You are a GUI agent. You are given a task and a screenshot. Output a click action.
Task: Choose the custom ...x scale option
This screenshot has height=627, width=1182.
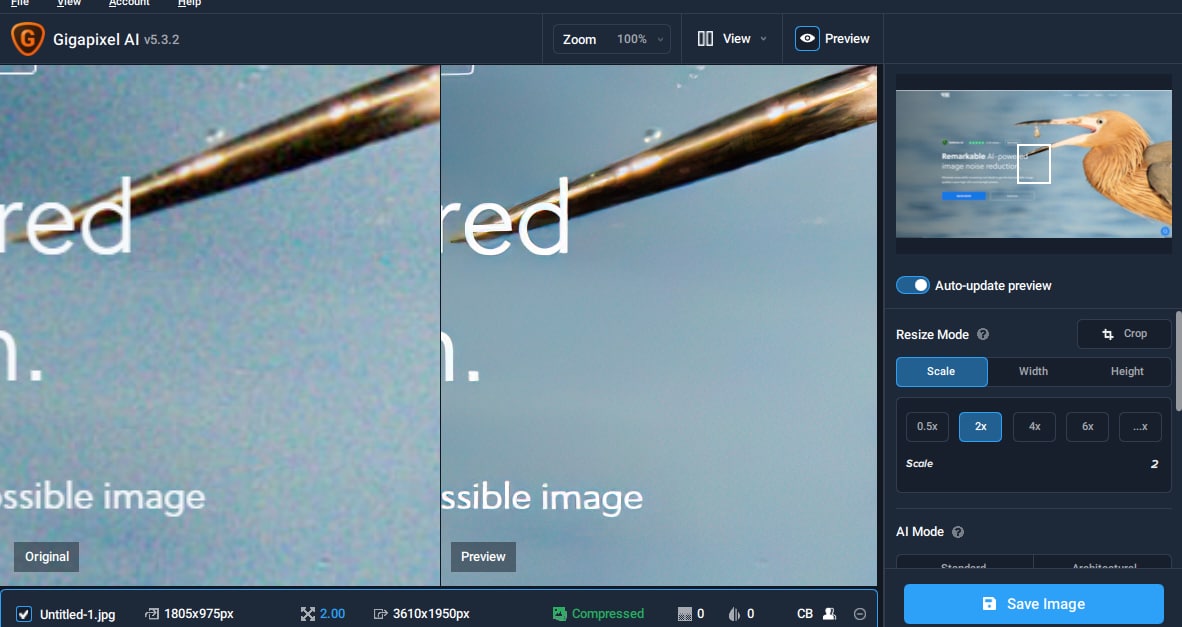coord(1140,427)
